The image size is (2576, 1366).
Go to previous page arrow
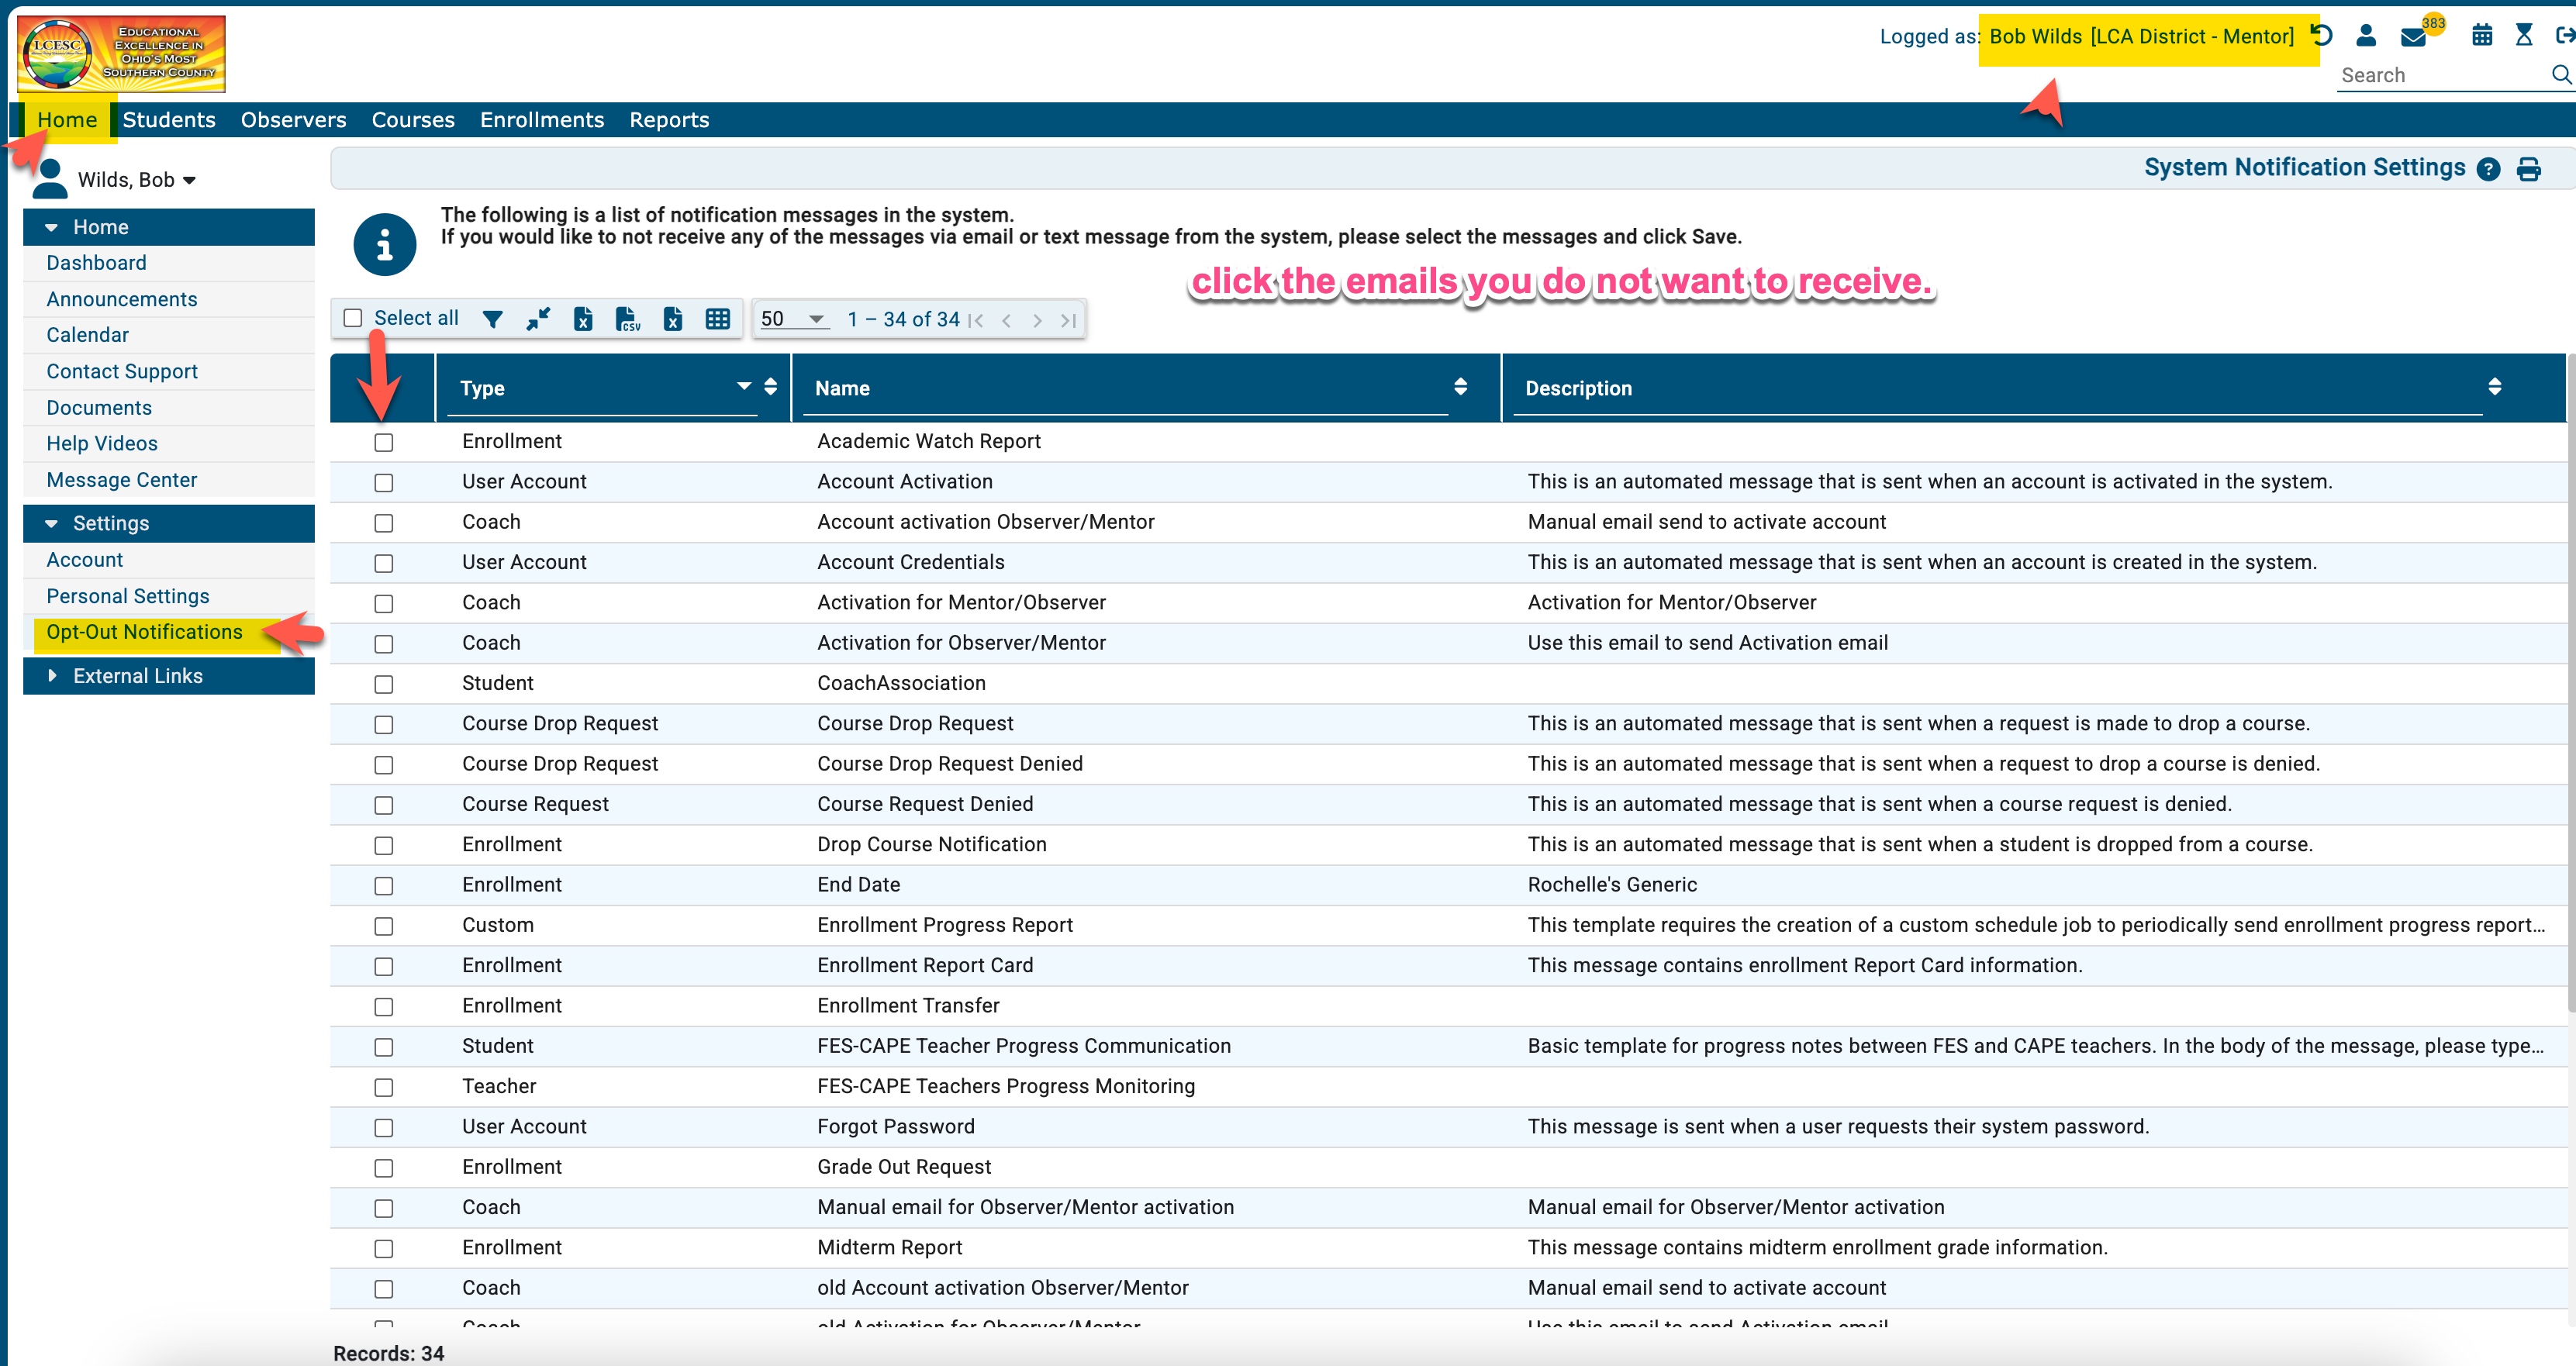coord(1007,320)
